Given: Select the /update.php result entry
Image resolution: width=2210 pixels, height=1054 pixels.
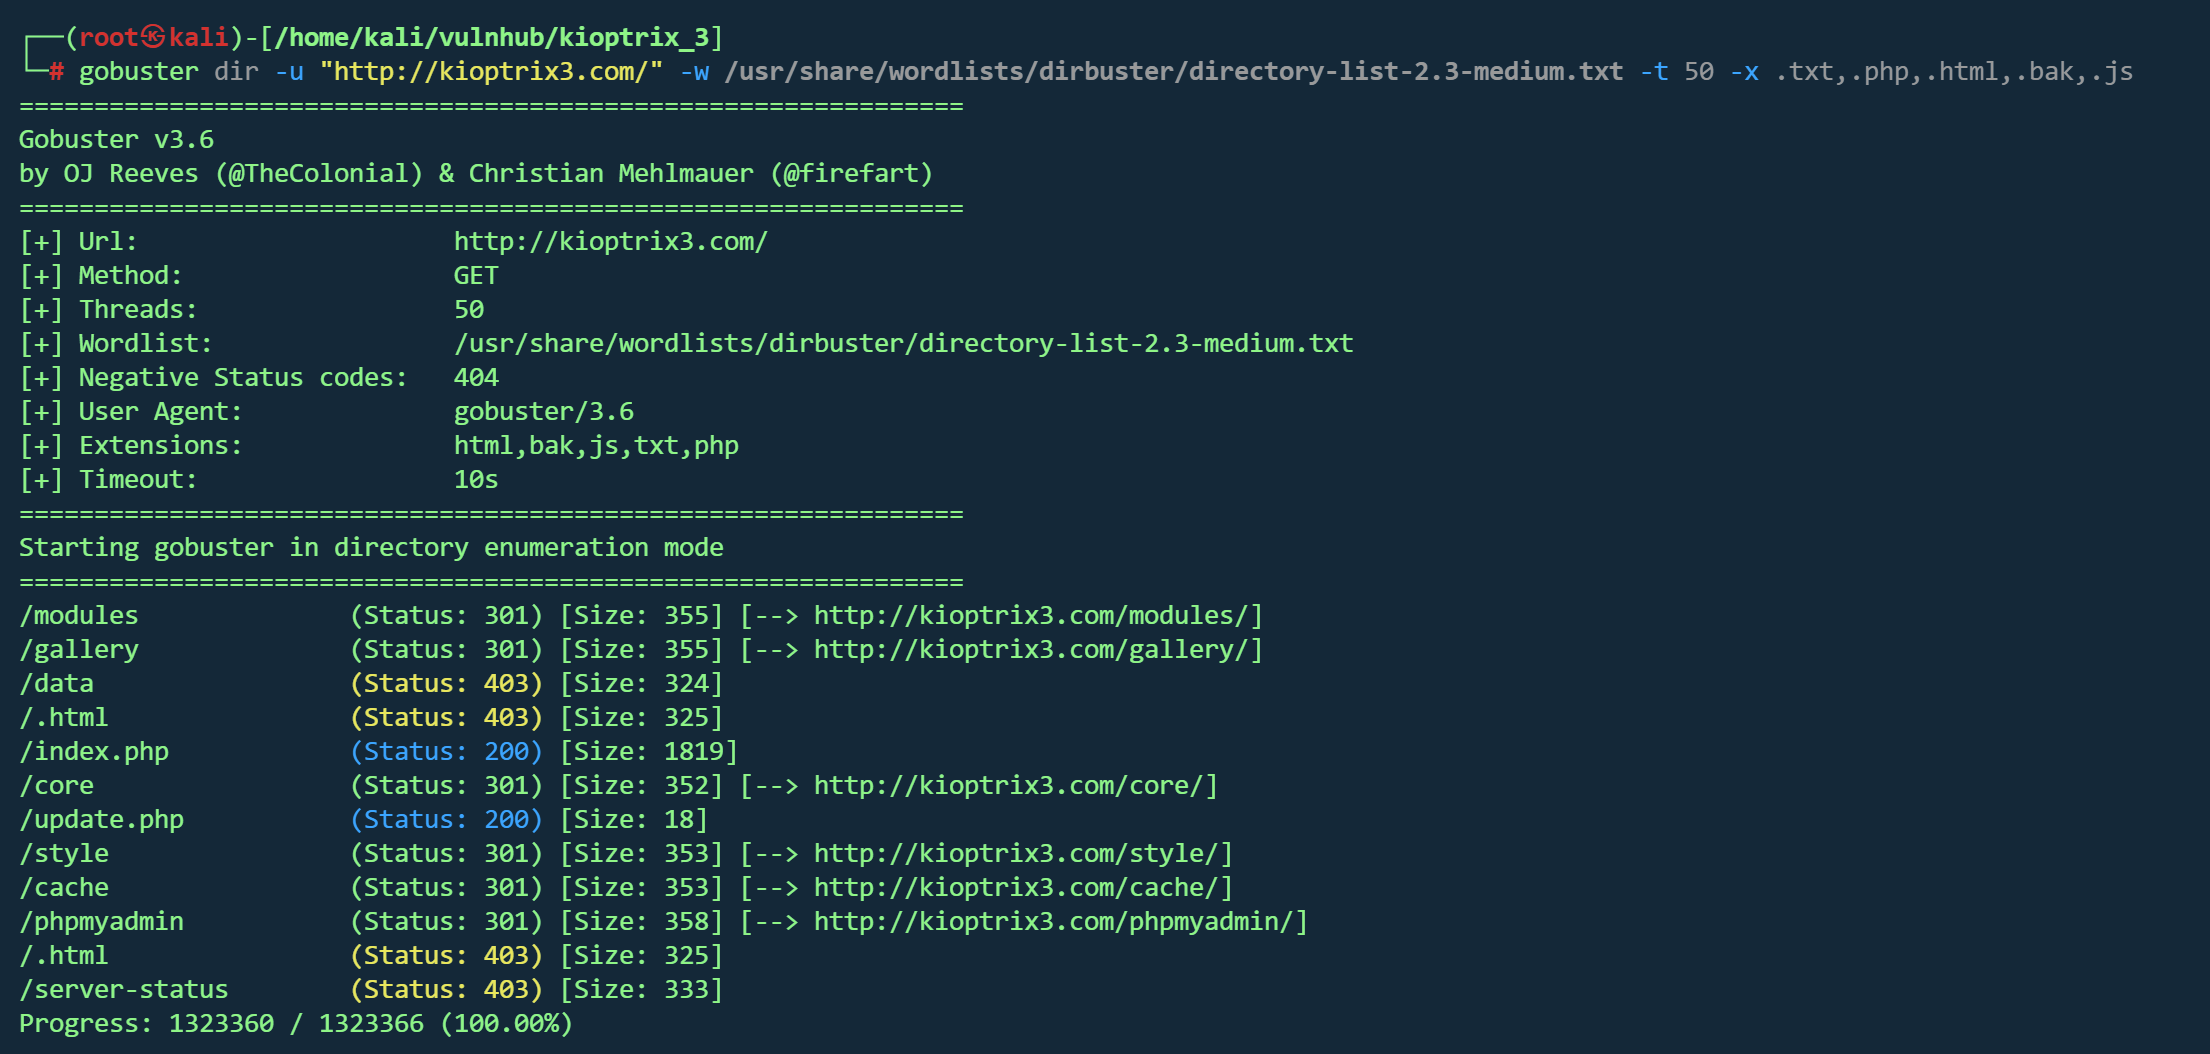Looking at the screenshot, I should [101, 819].
